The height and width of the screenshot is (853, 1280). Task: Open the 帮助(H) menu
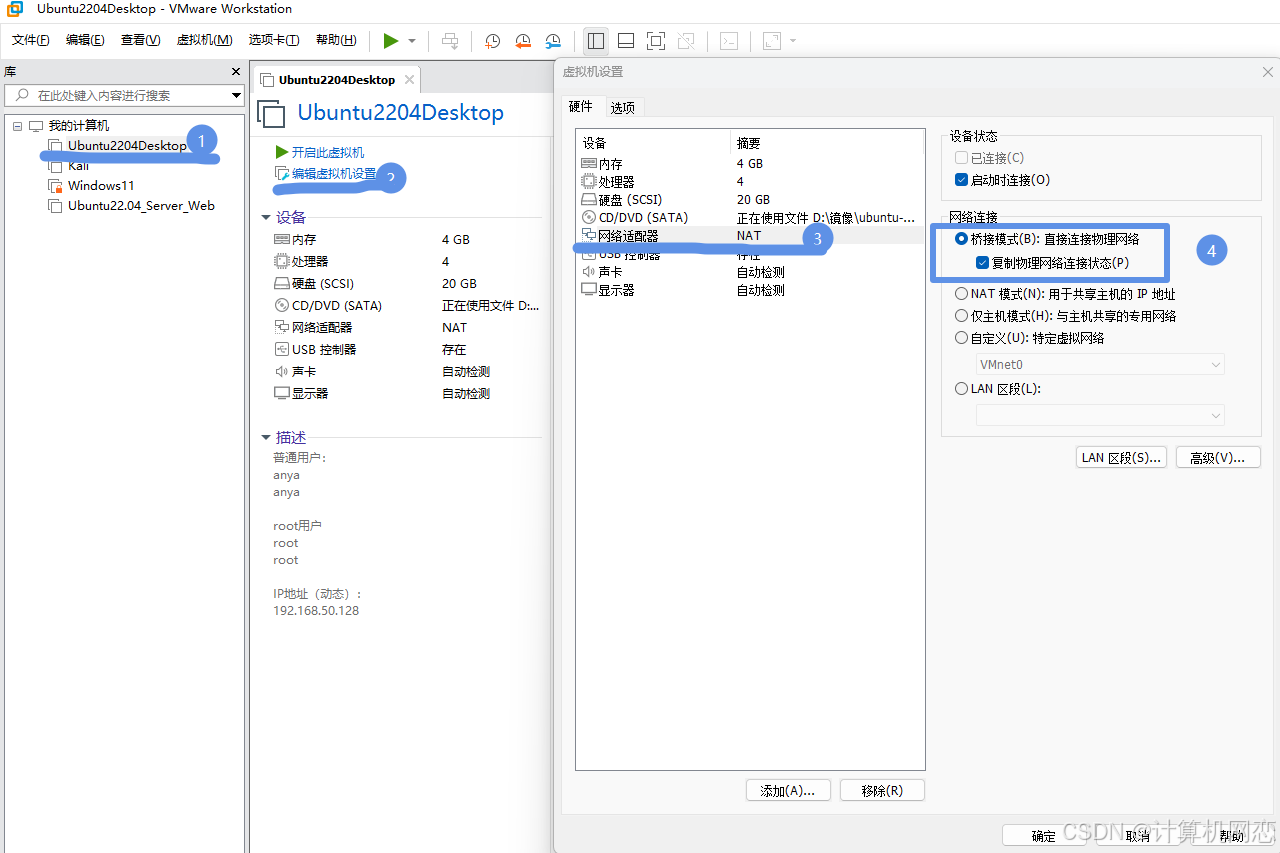336,40
